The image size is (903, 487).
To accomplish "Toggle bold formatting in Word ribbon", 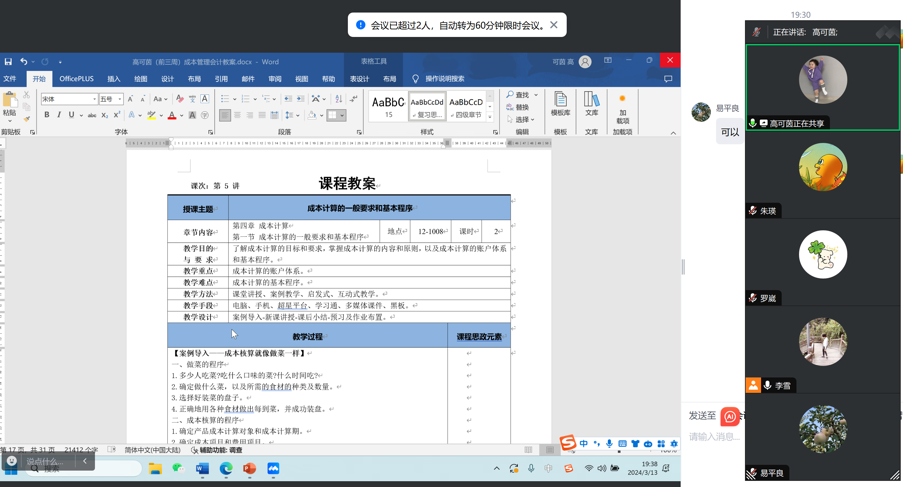I will pyautogui.click(x=46, y=116).
